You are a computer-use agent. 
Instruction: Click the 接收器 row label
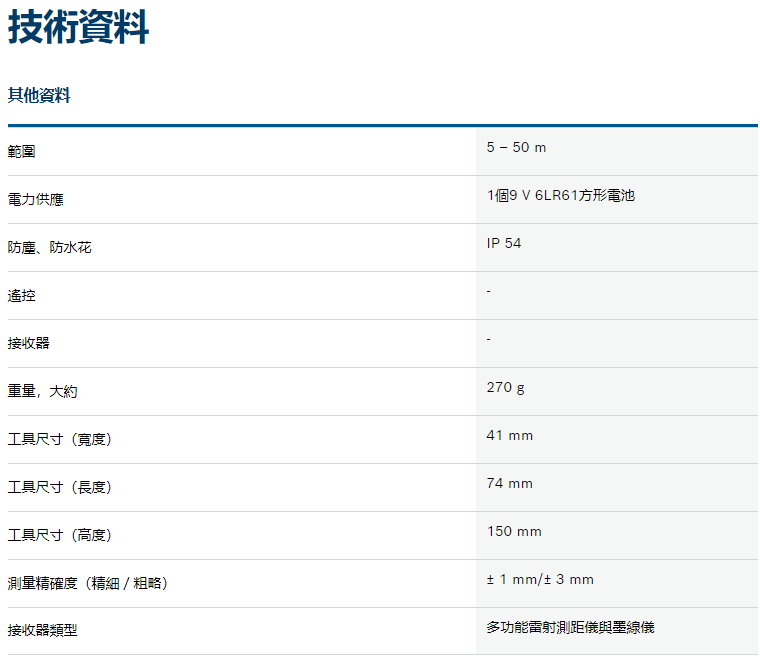29,343
